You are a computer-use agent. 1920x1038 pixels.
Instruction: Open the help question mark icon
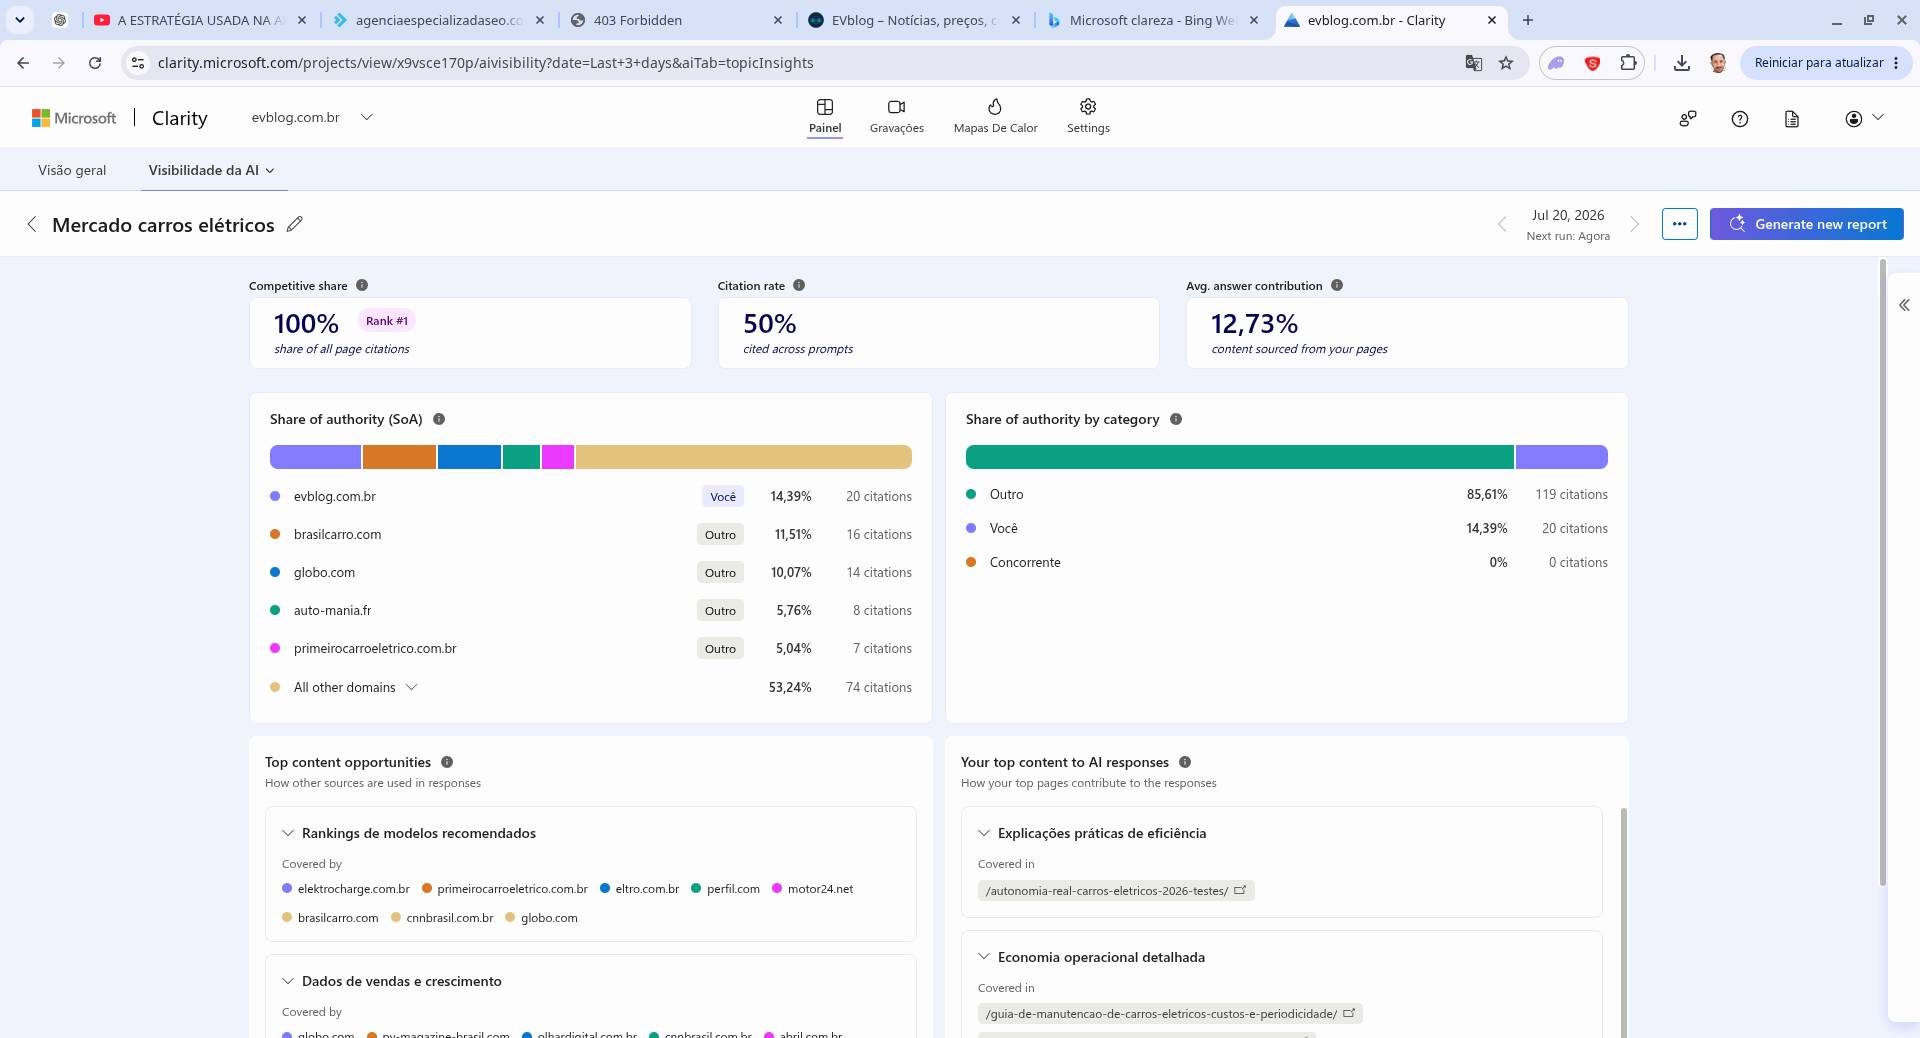pos(1740,119)
